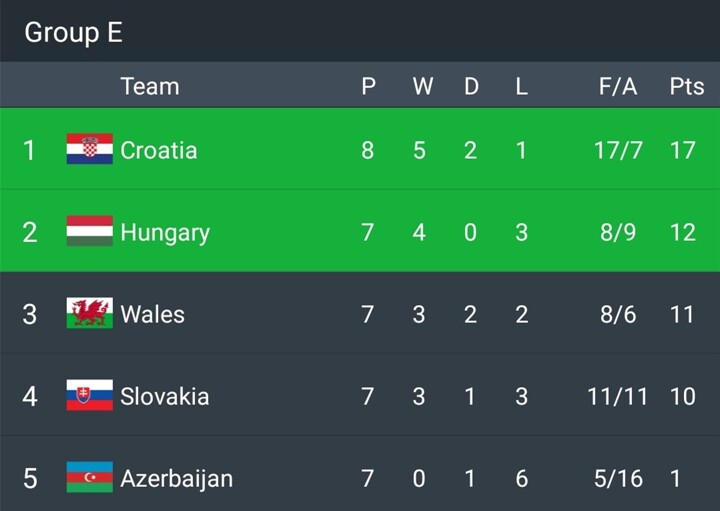Screen dimensions: 720x511
Task: Open the Azerbaijan team name
Action: click(176, 478)
